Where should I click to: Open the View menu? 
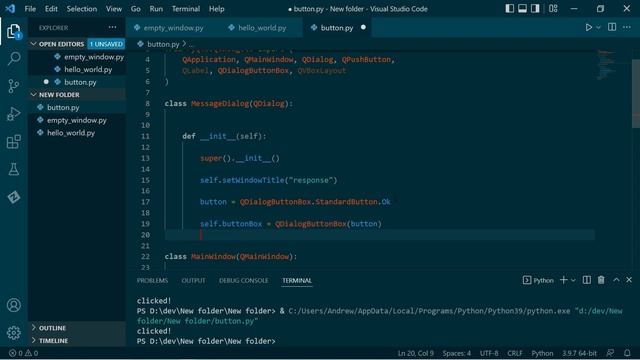click(114, 9)
